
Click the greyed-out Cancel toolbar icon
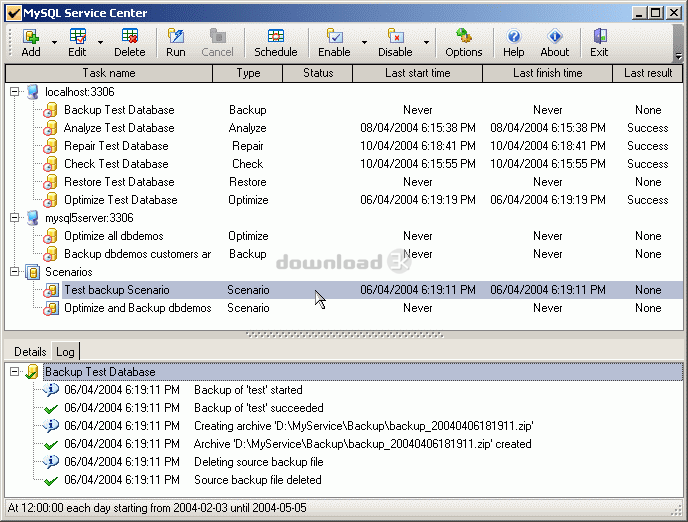click(217, 36)
